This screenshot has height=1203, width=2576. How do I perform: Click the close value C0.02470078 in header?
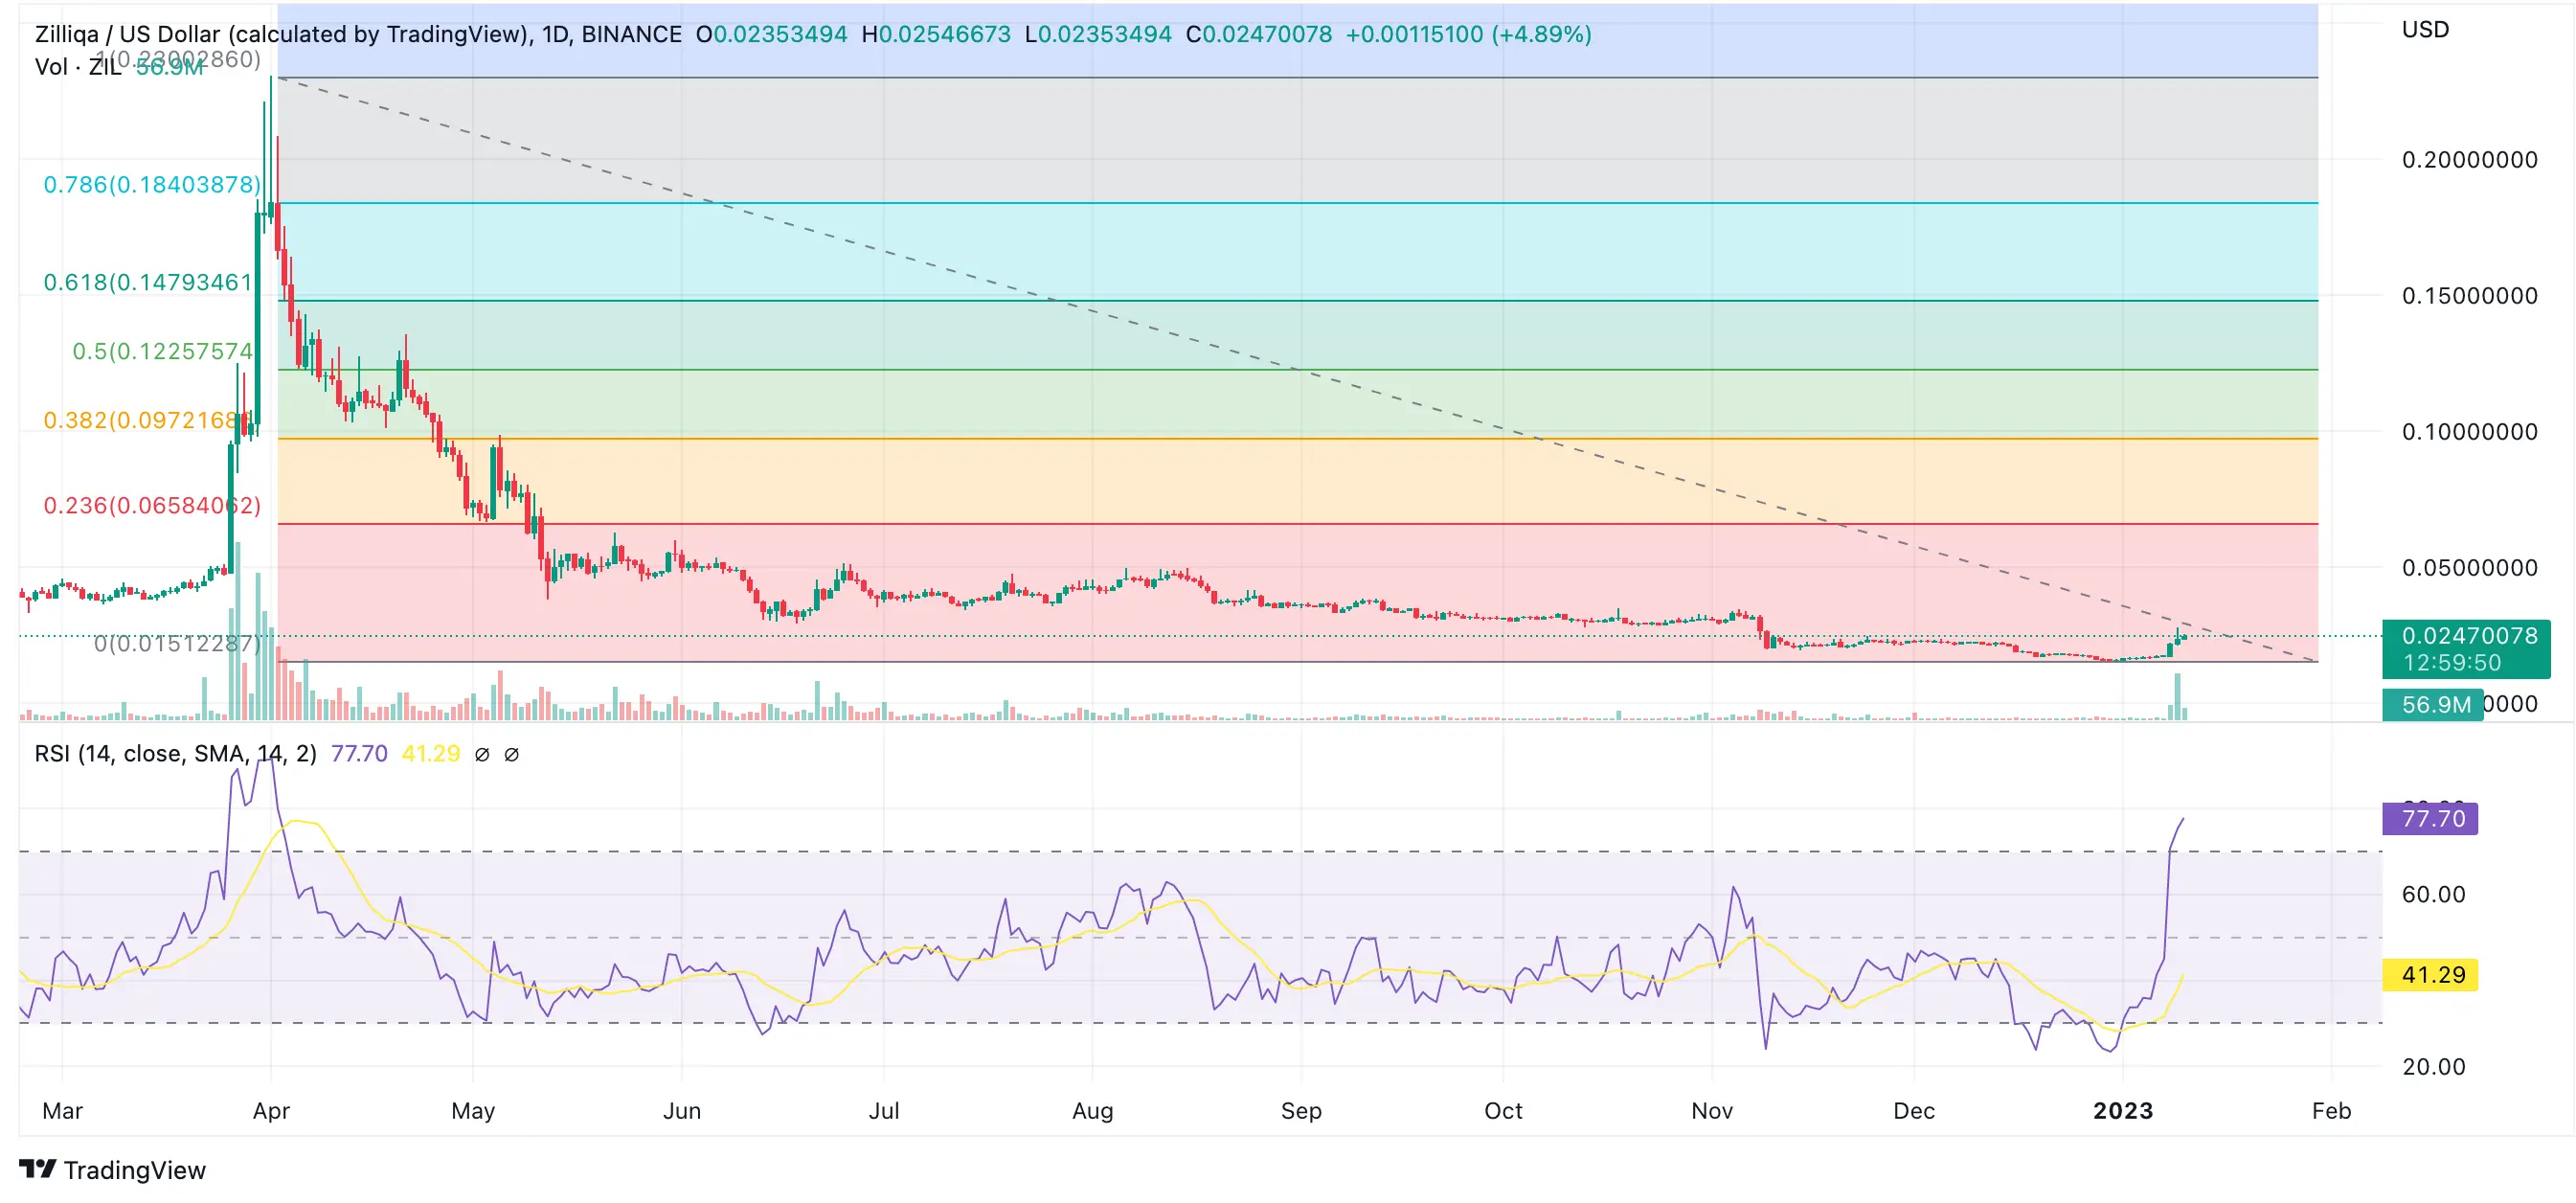[x=1259, y=34]
